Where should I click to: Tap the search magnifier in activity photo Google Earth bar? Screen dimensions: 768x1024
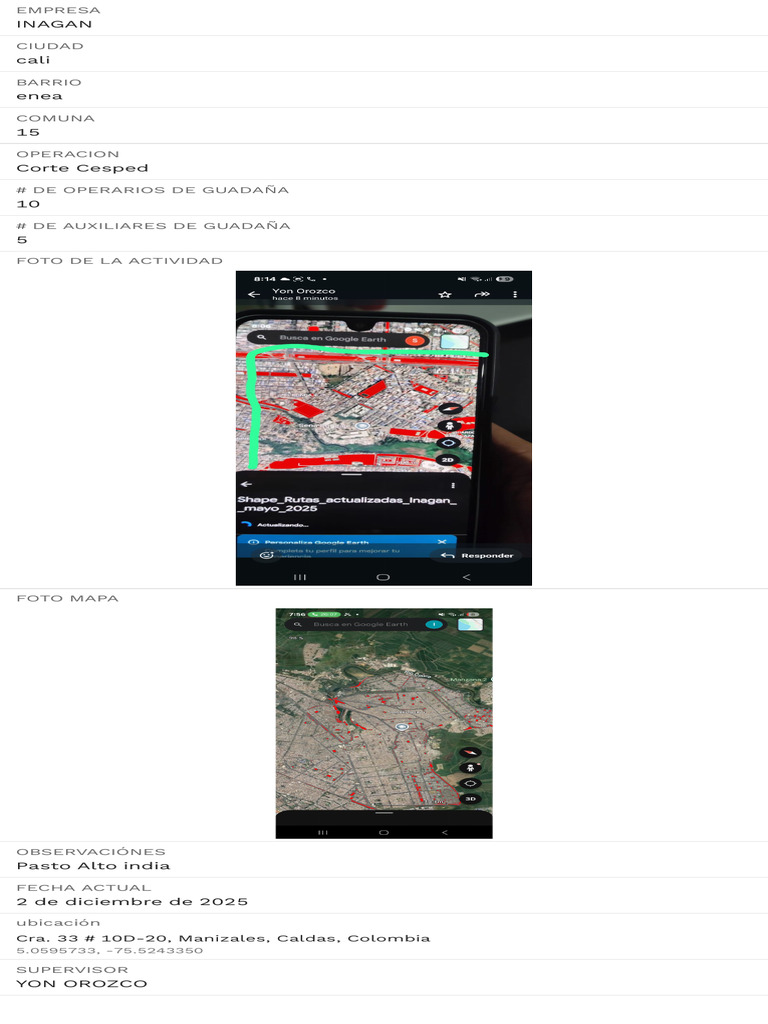[261, 338]
